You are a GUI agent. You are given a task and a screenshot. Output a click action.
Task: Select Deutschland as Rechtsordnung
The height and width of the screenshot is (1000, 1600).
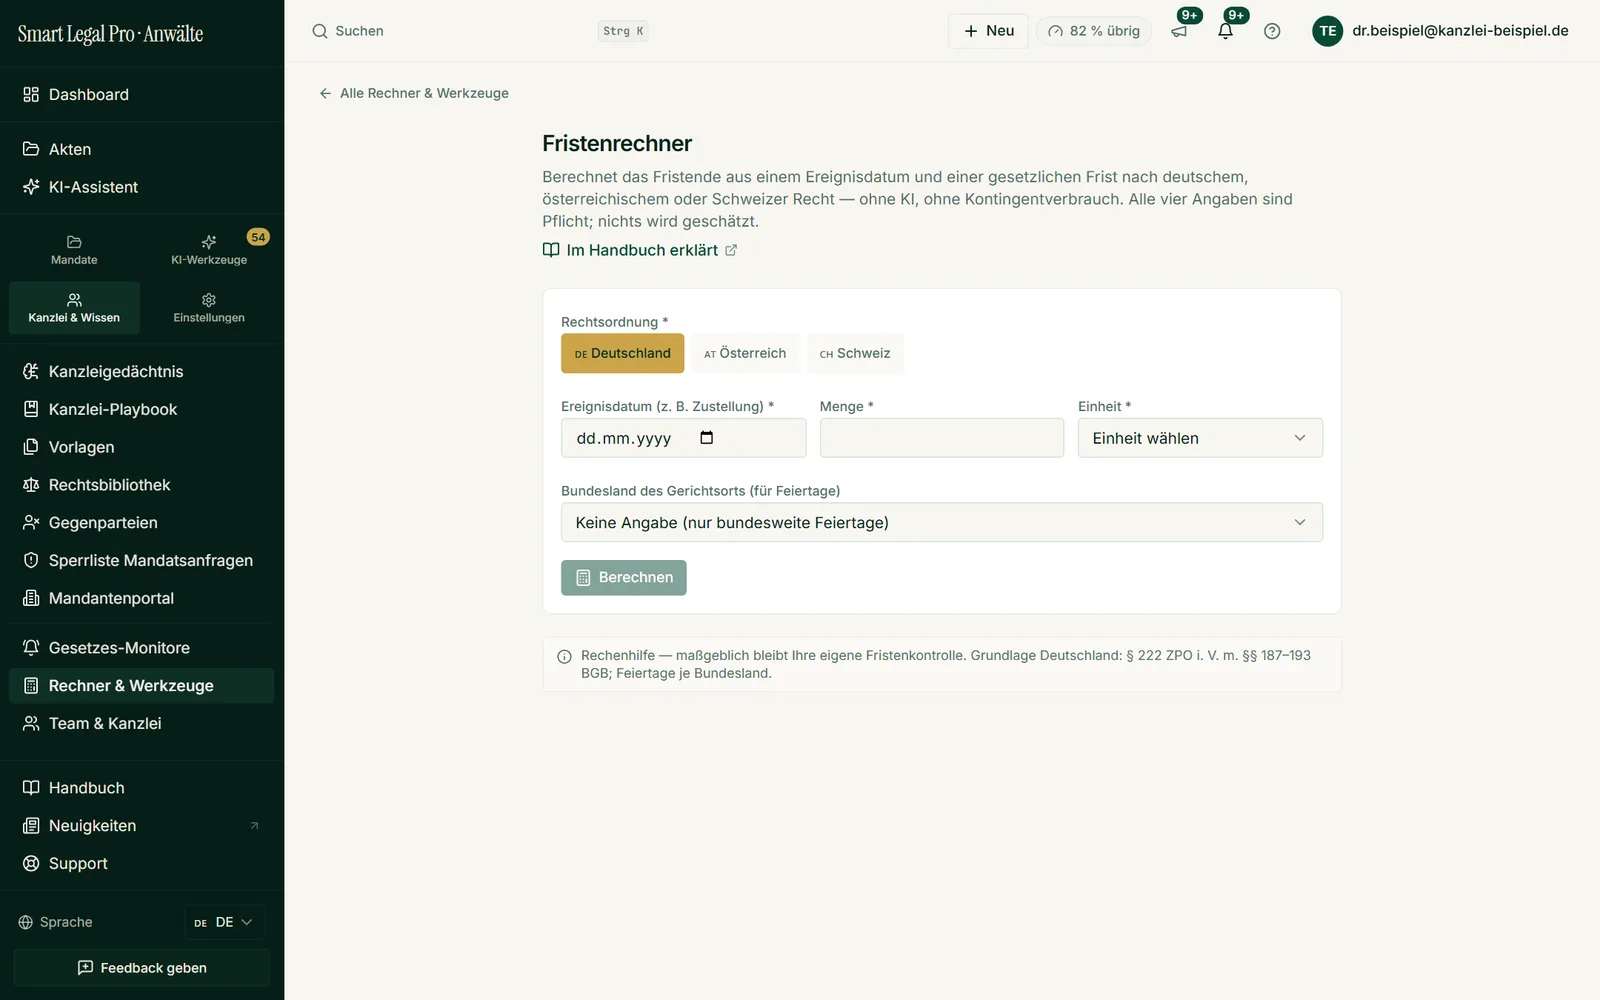coord(622,354)
